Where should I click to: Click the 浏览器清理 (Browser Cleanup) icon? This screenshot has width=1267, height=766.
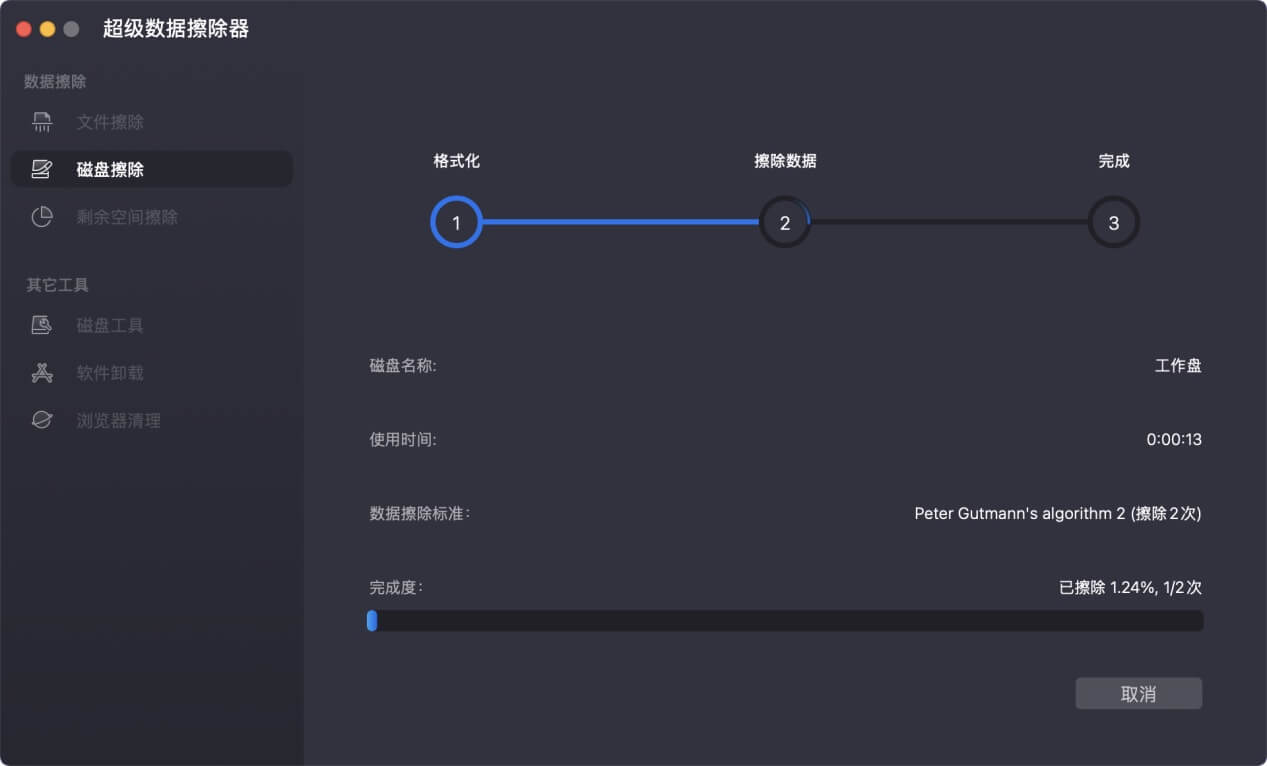(42, 420)
